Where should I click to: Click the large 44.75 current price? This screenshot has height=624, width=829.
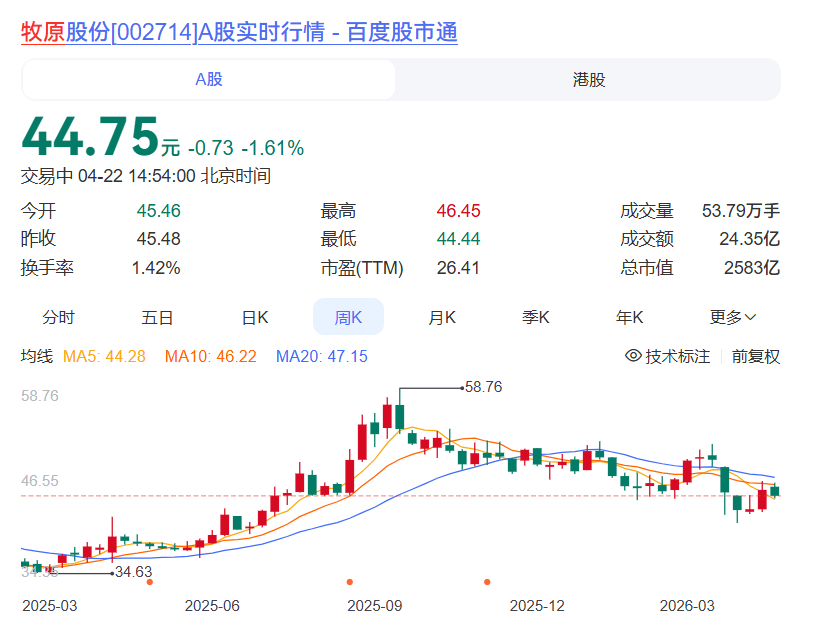point(90,136)
